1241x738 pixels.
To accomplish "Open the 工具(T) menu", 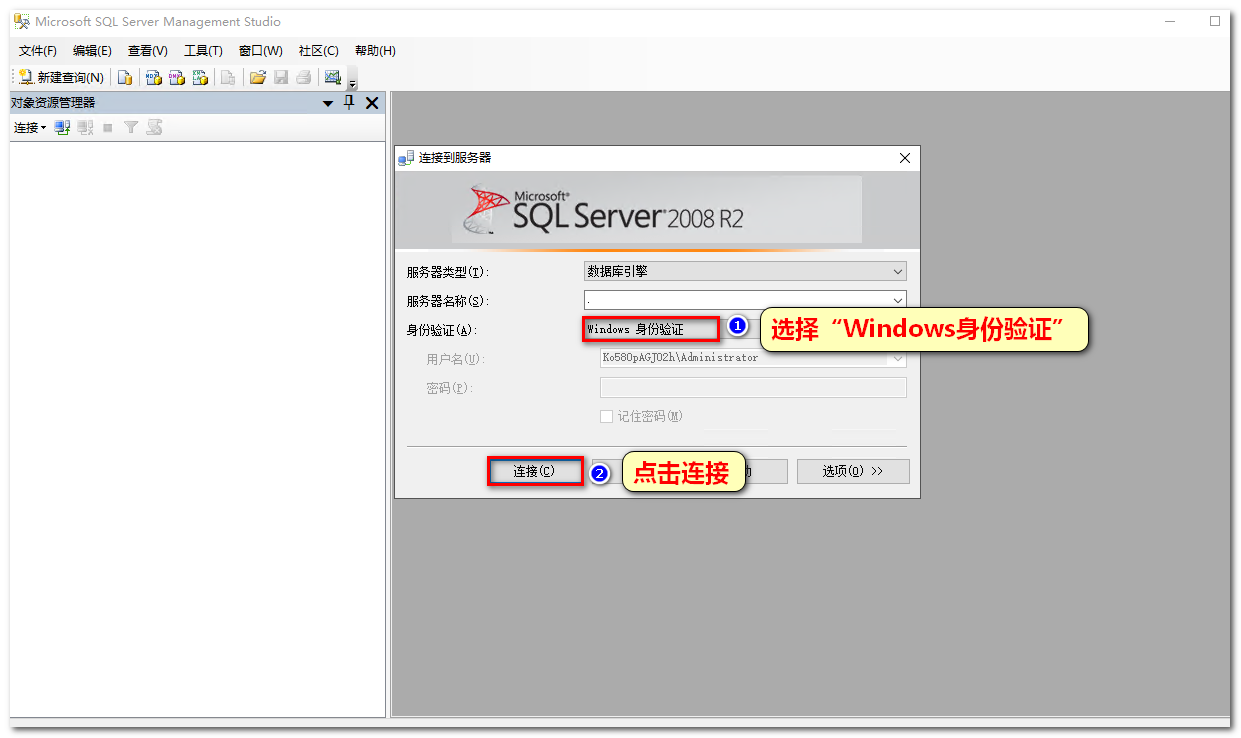I will point(203,51).
